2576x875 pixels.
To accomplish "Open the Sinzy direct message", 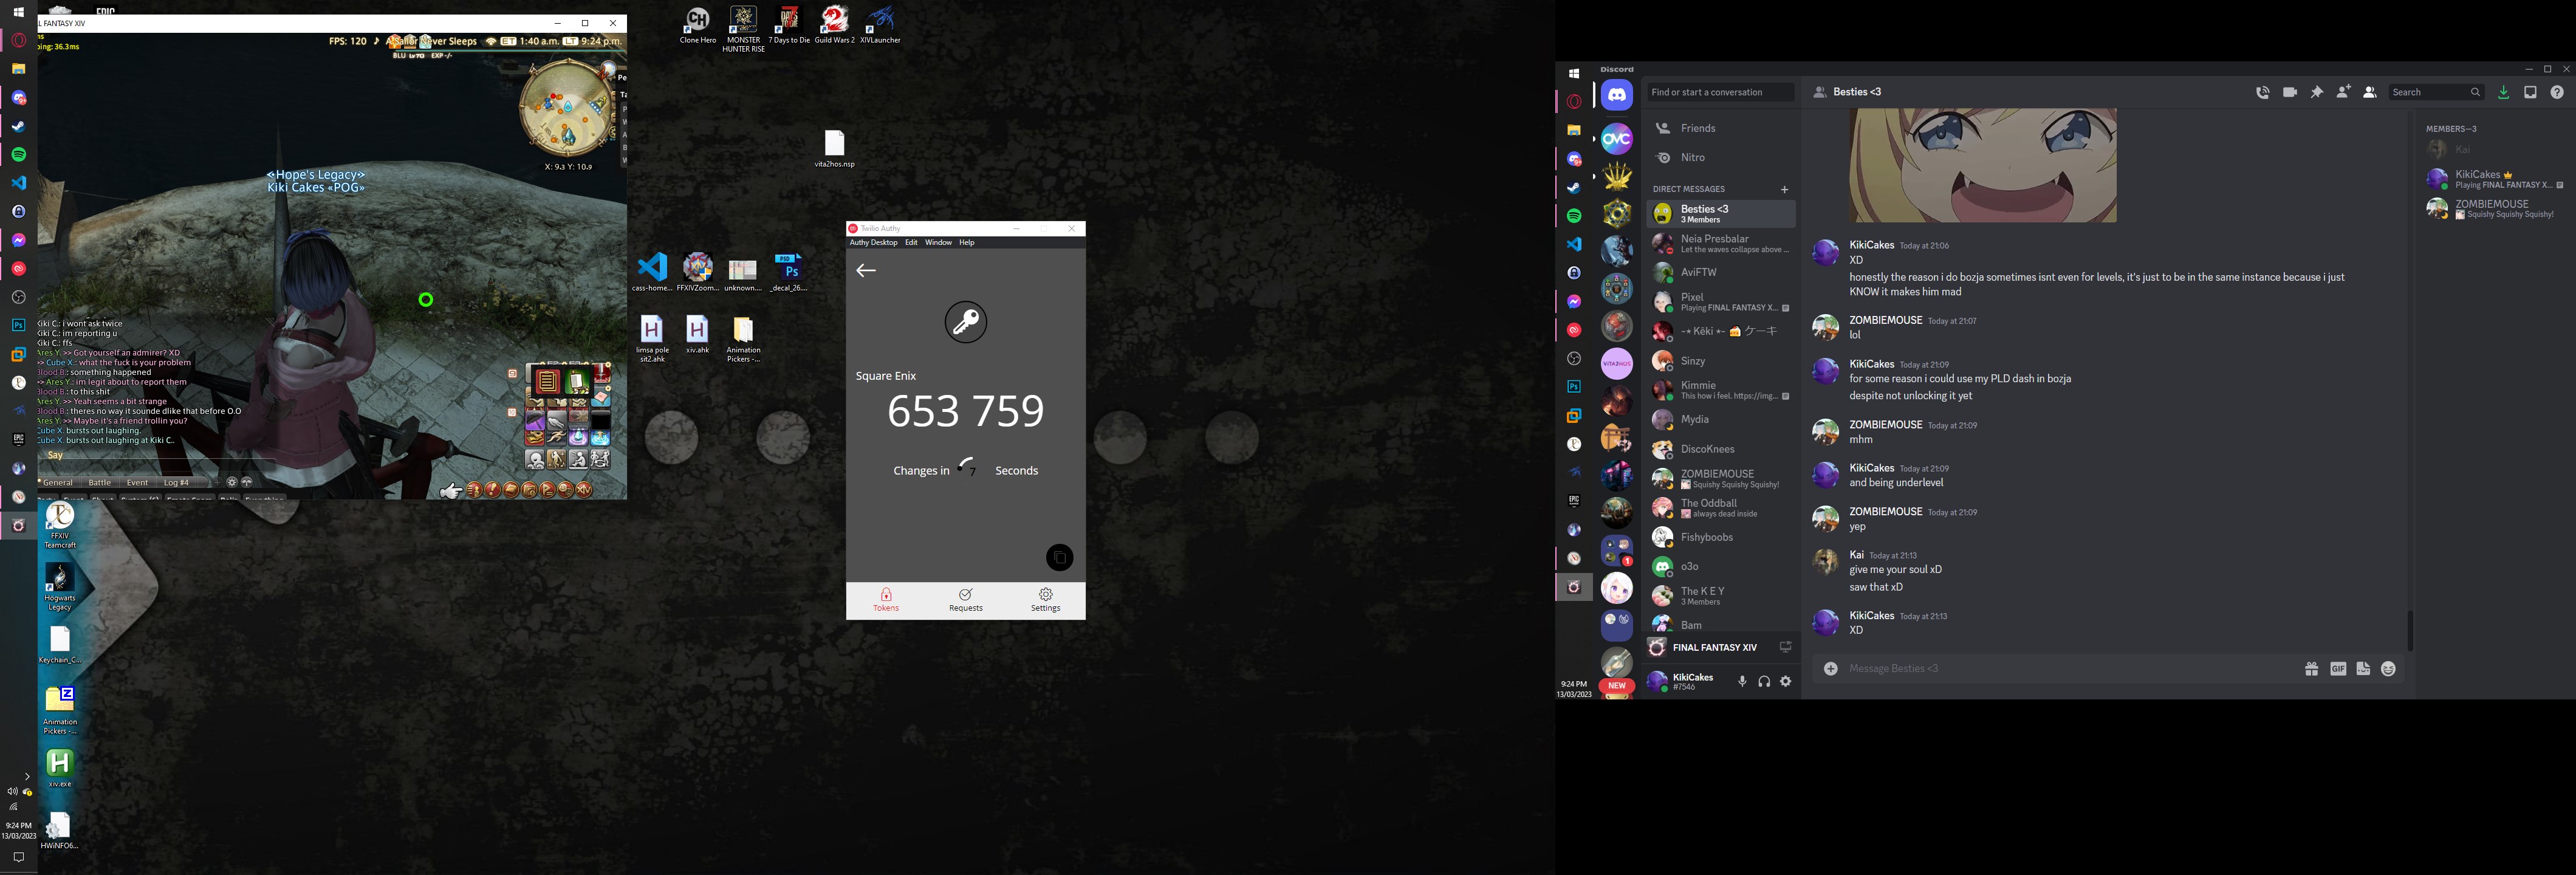I will point(1720,361).
